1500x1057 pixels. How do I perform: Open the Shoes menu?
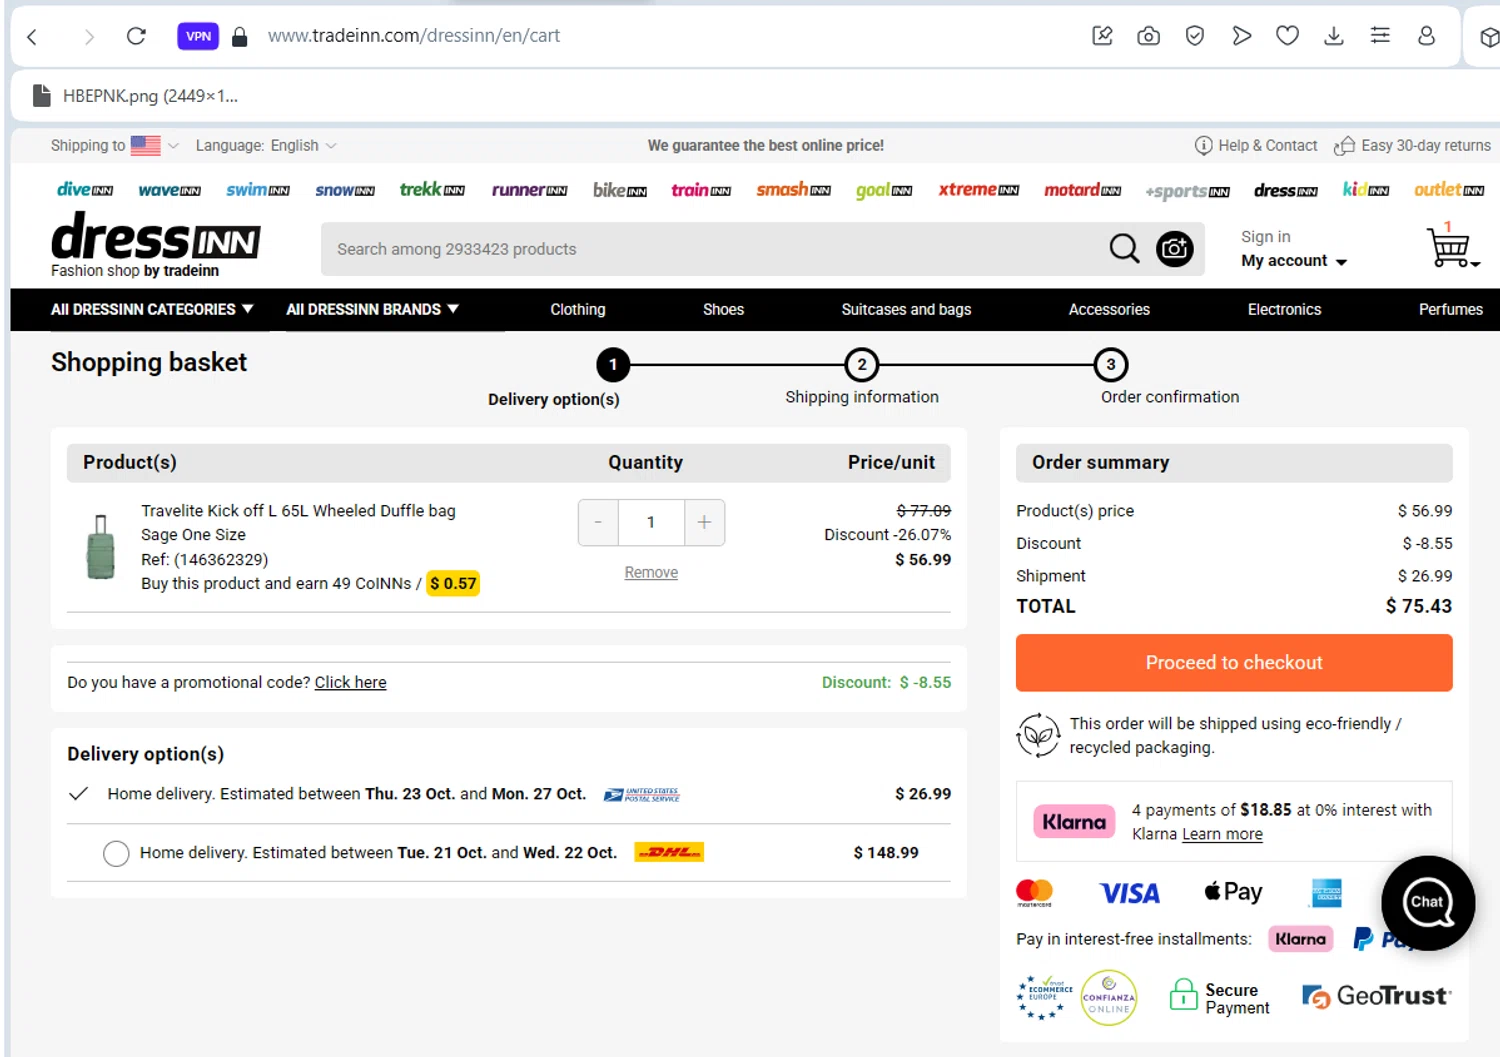tap(723, 310)
